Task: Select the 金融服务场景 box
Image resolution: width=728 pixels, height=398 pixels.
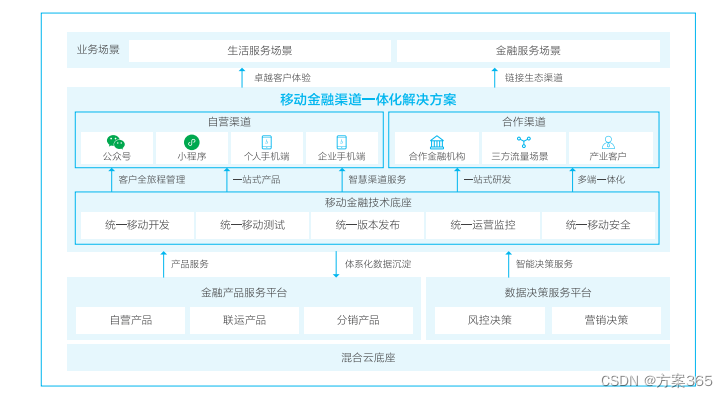Action: [x=528, y=51]
